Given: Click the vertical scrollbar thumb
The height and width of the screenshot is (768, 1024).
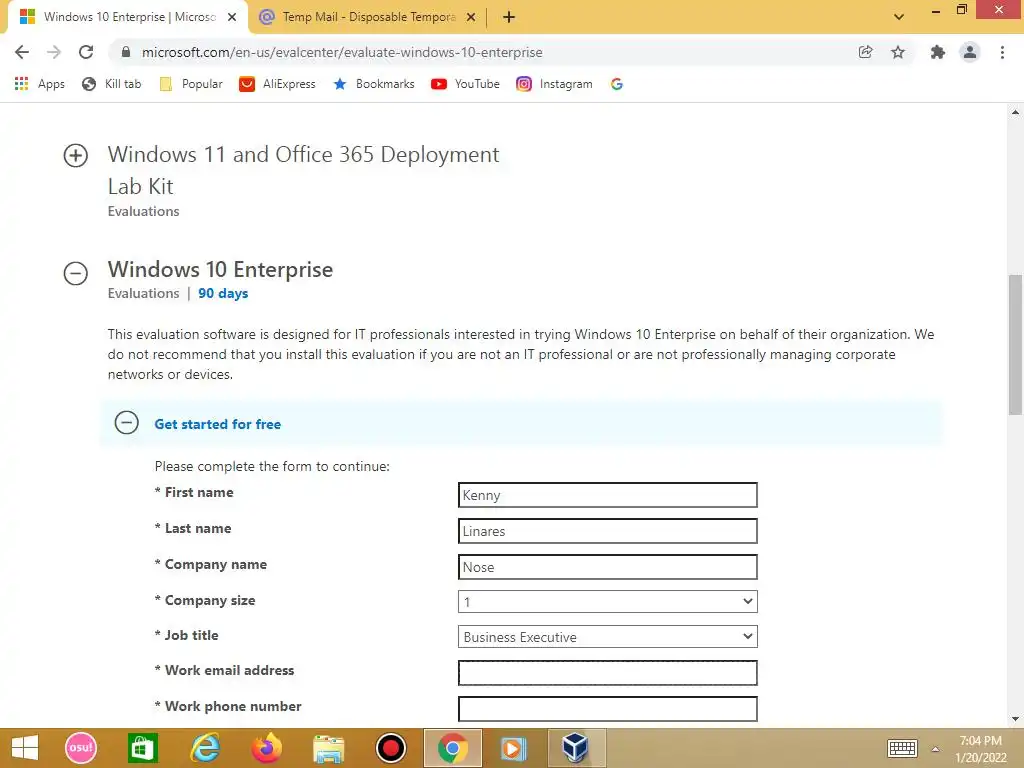Looking at the screenshot, I should [1015, 344].
